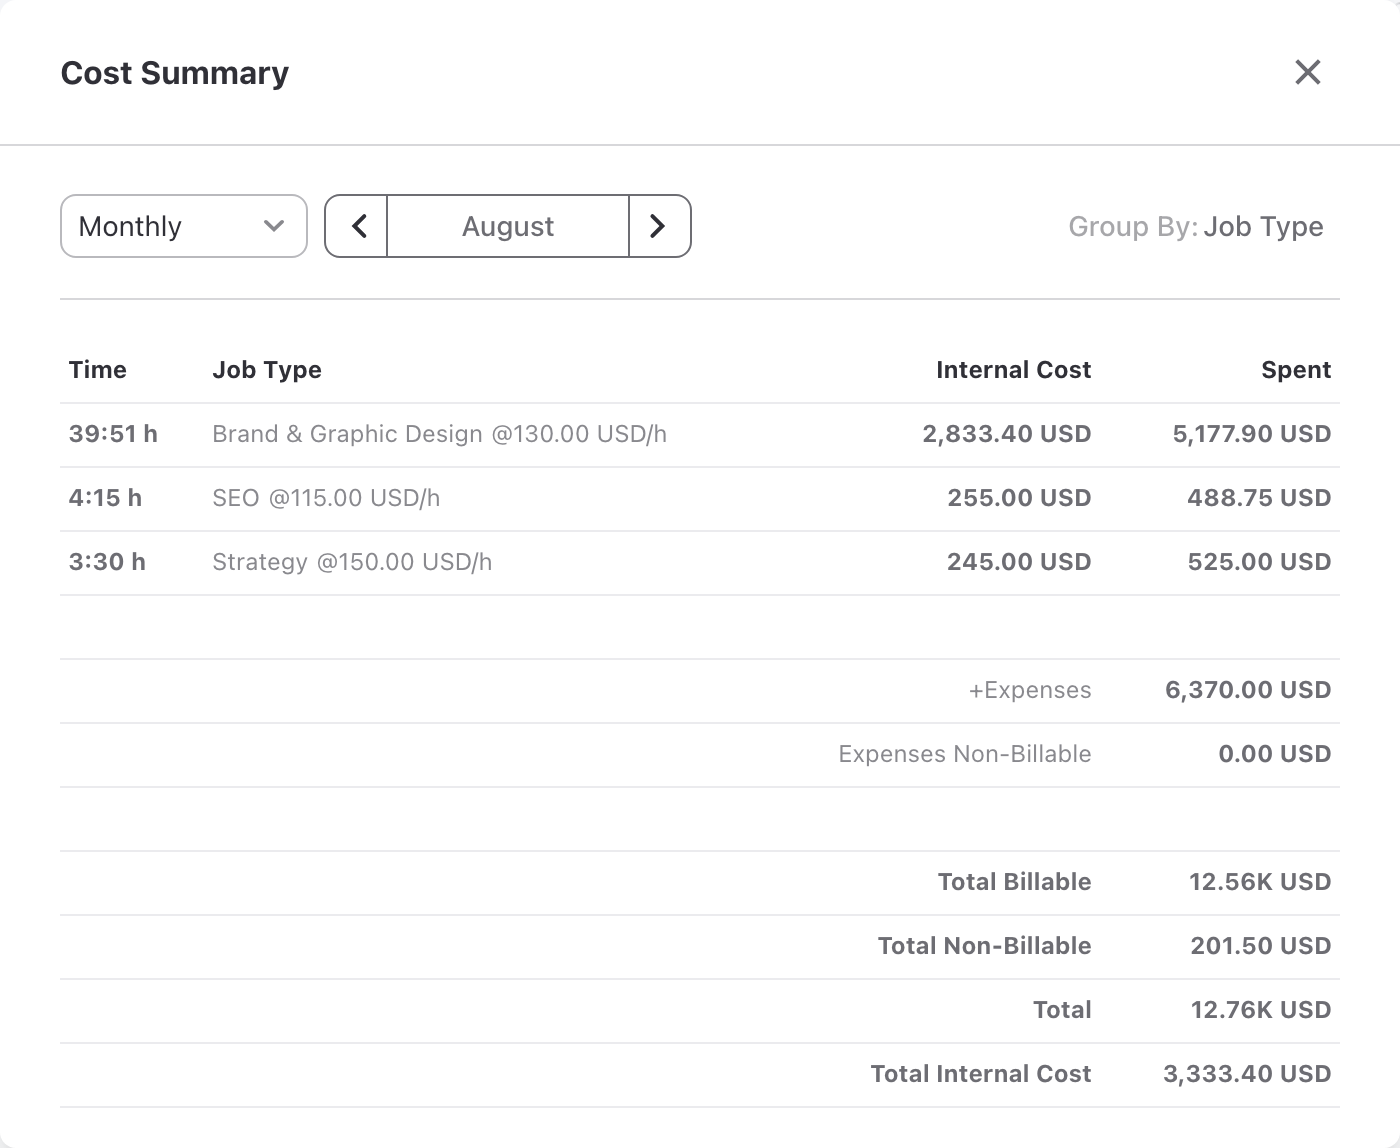Select the Strategy @150.00 USD/h row
The image size is (1400, 1148).
[x=700, y=563]
